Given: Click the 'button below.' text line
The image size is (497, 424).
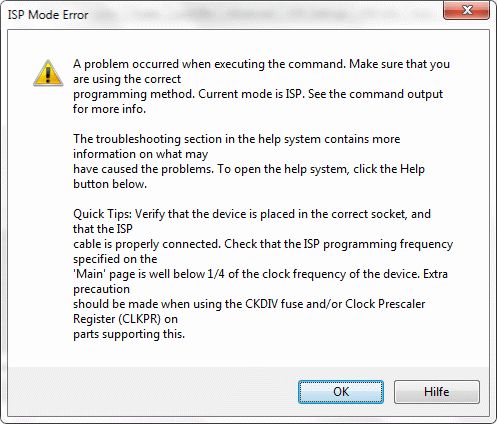Looking at the screenshot, I should tap(110, 184).
